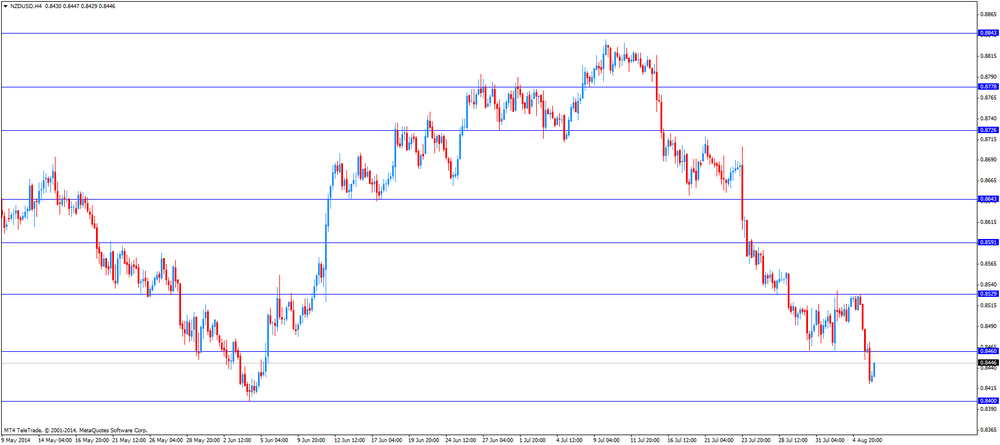
Task: Select the 0.8460 horizontal level price tag
Action: click(989, 351)
